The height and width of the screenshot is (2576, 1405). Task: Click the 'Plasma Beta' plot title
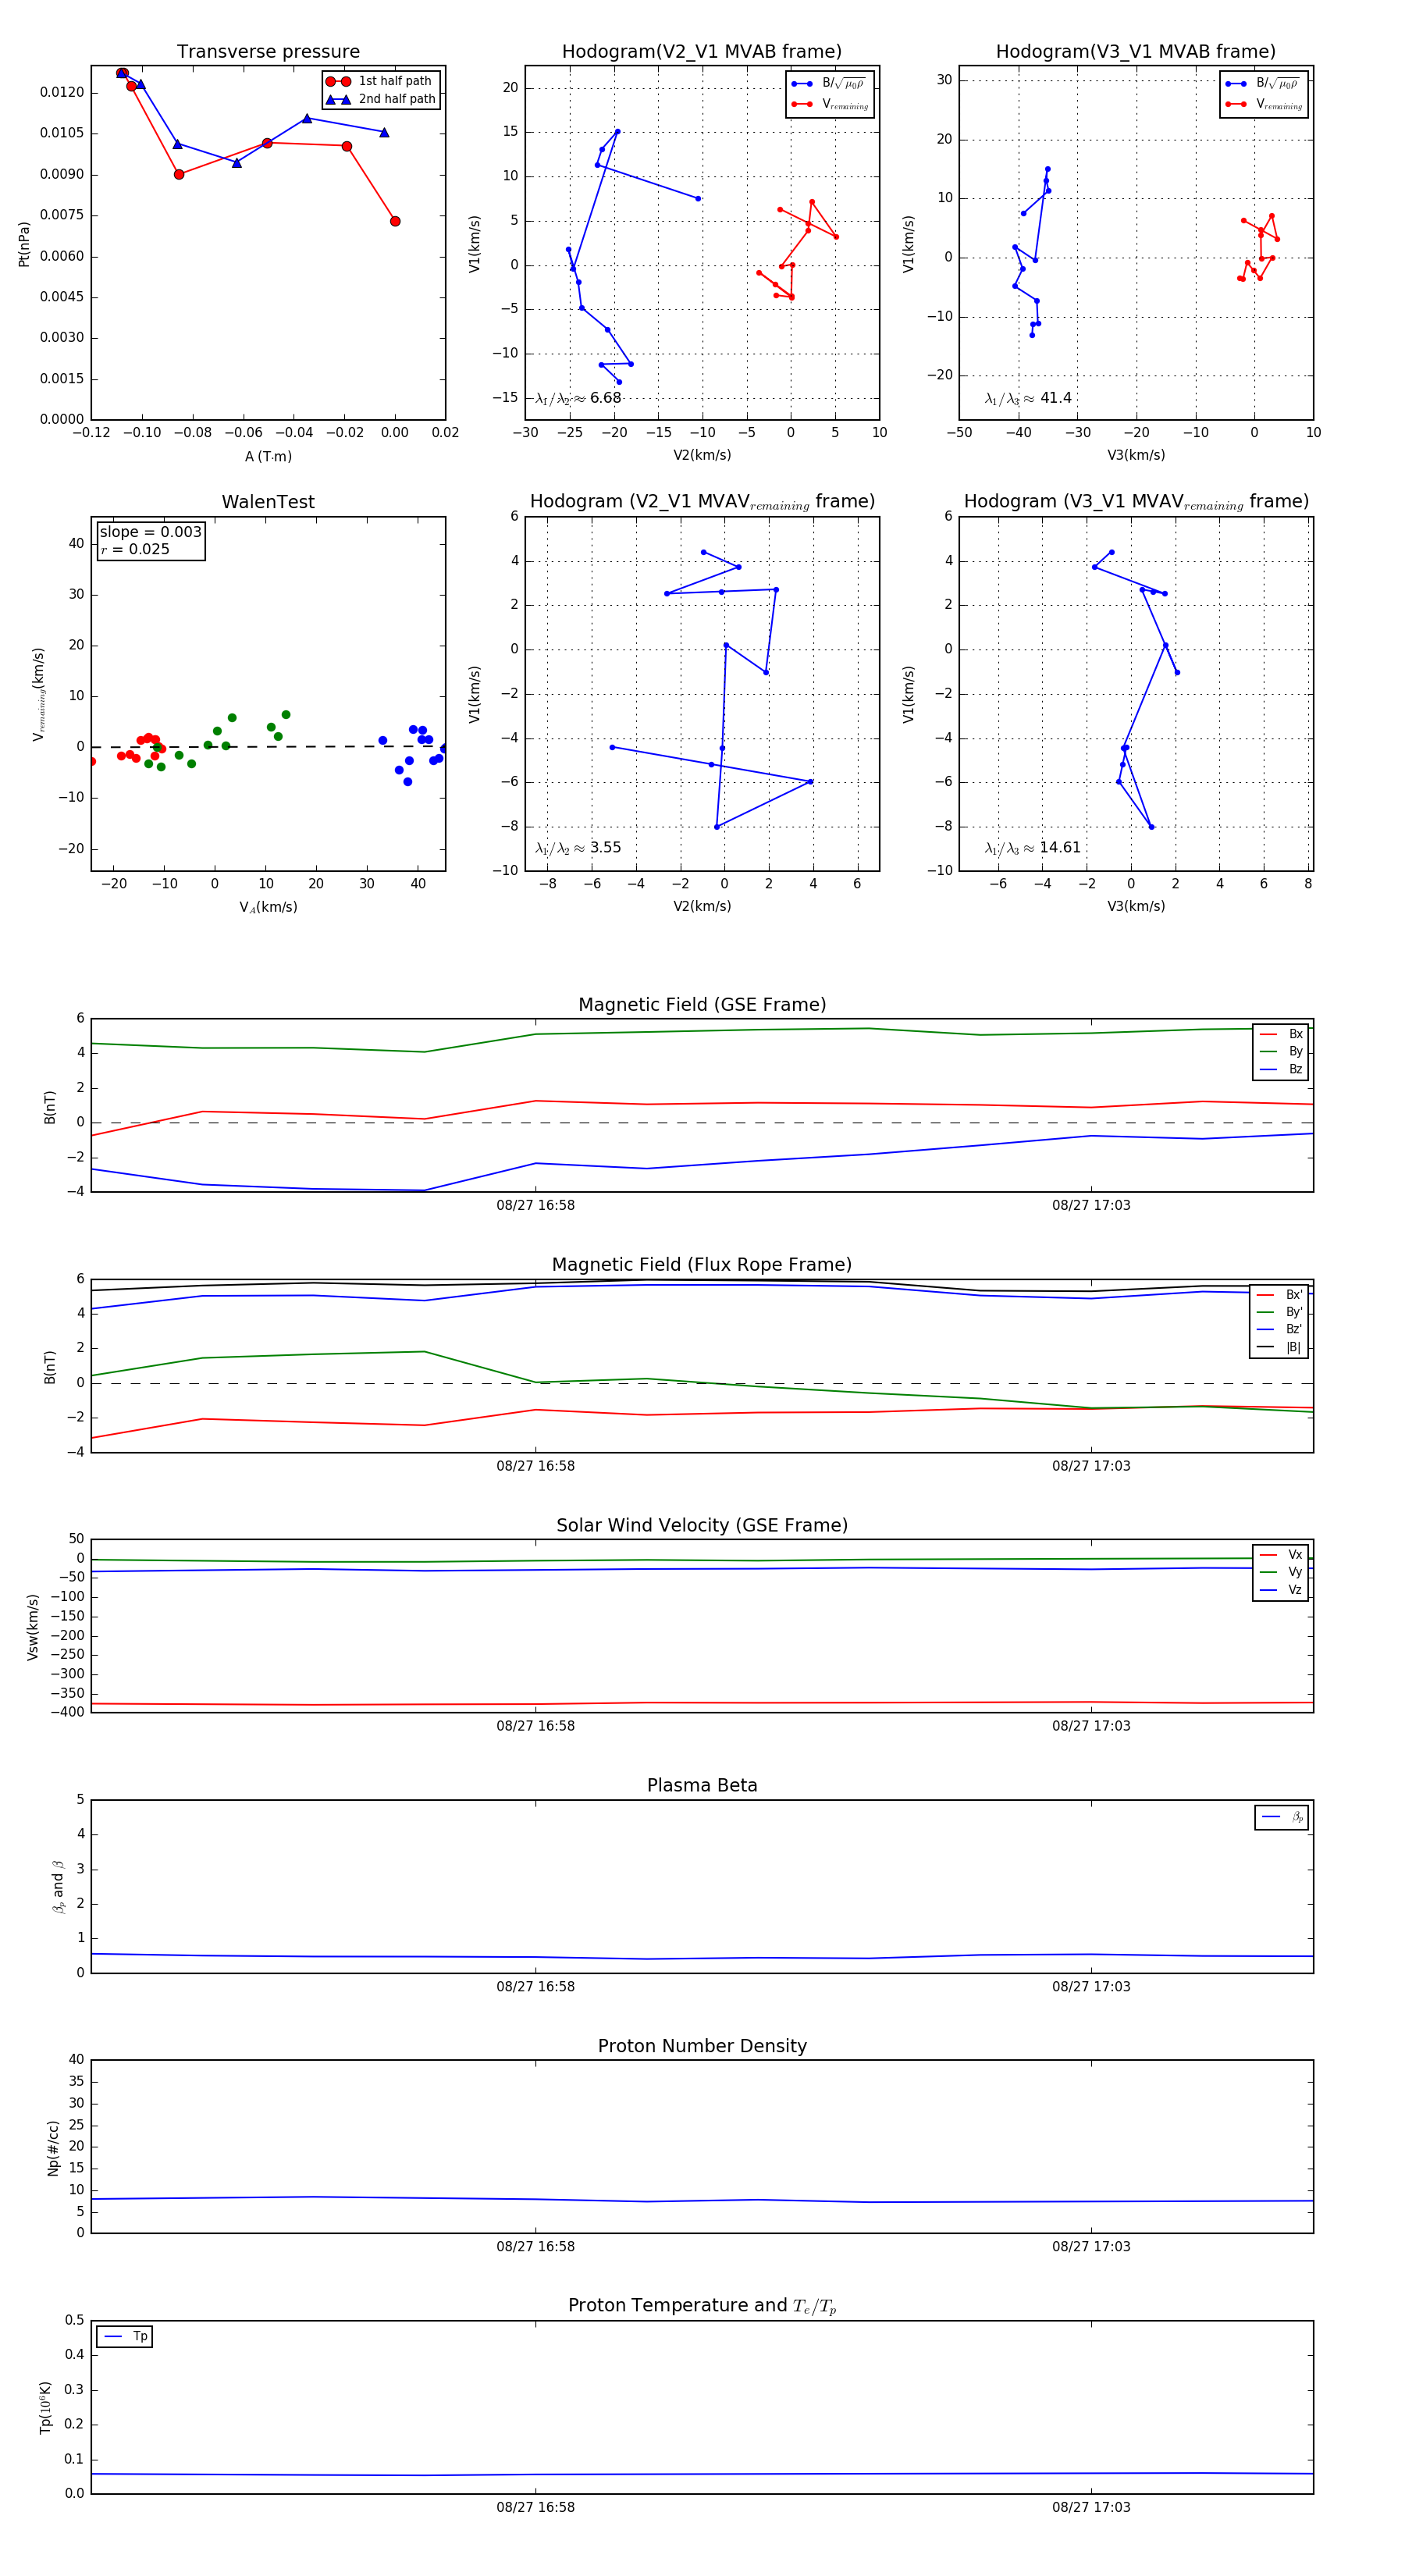pyautogui.click(x=702, y=1786)
